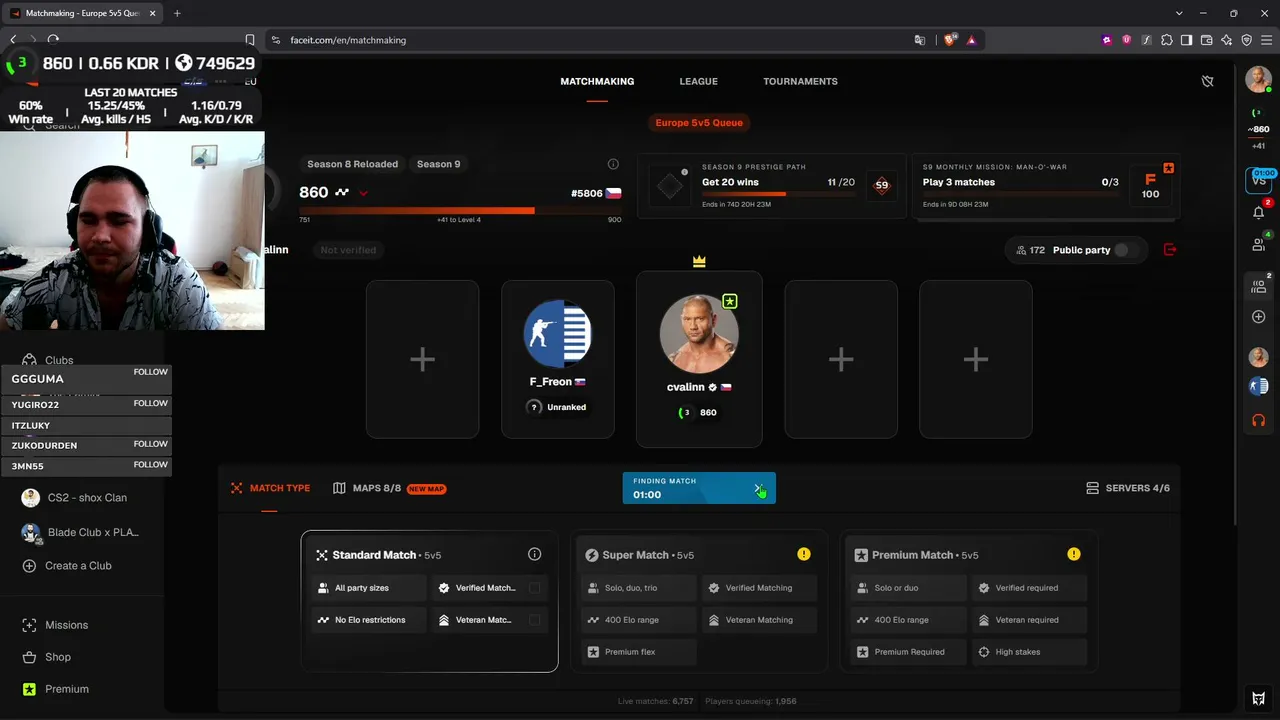This screenshot has height=720, width=1280.
Task: Open the Leo AI sparkle icon
Action: pyautogui.click(x=1226, y=40)
